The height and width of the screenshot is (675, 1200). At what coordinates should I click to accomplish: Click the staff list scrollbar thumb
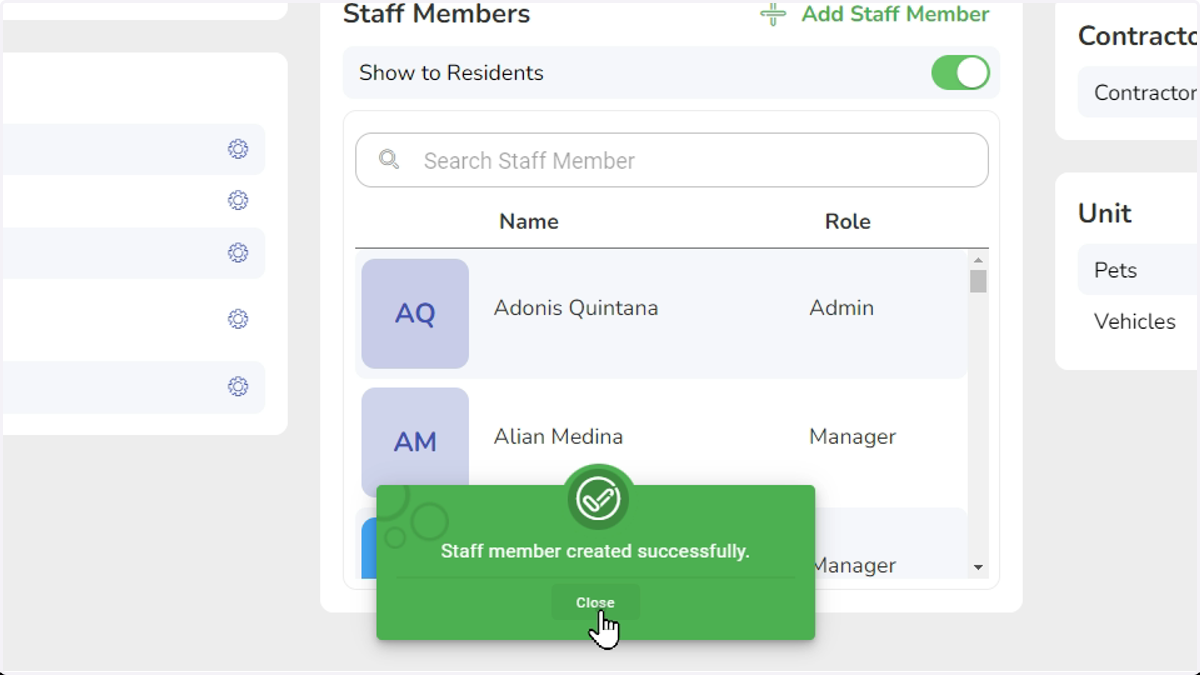point(978,281)
